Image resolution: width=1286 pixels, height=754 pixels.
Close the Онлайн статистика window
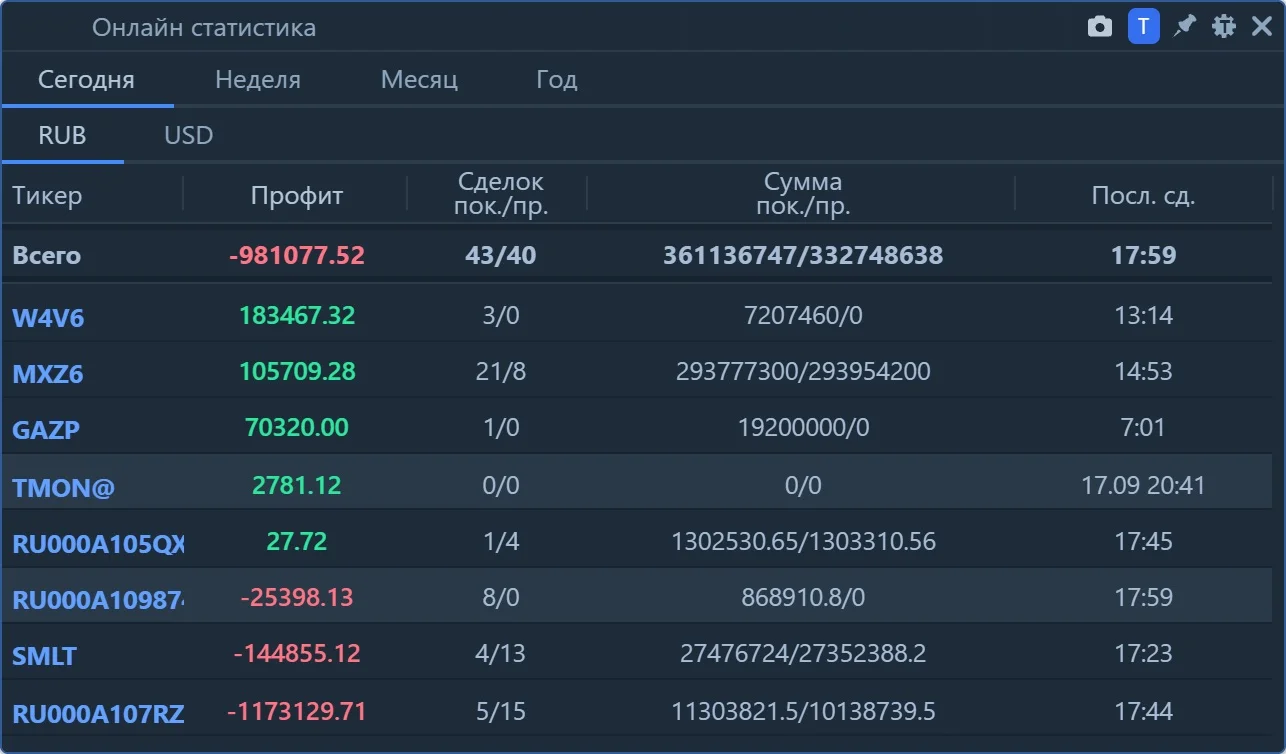[1262, 26]
